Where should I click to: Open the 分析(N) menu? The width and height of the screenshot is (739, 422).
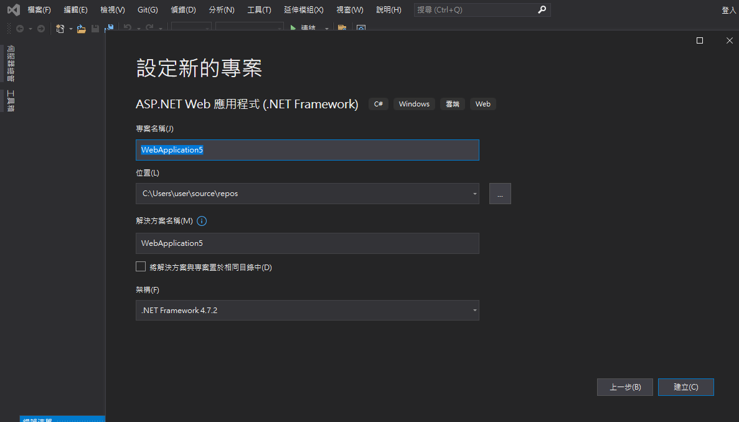click(222, 9)
